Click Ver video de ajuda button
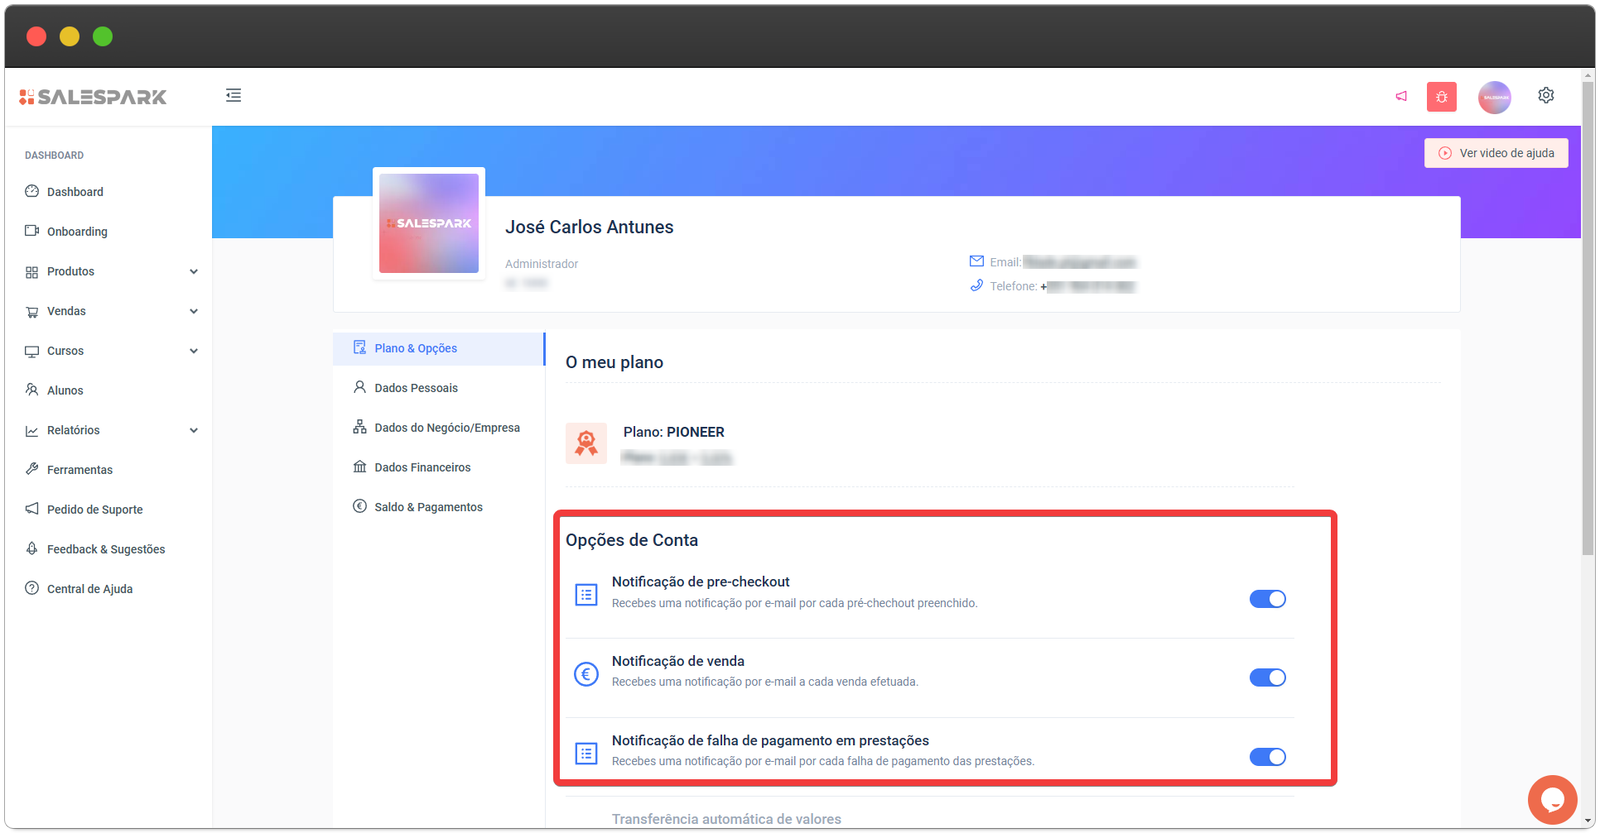The width and height of the screenshot is (1600, 833). coord(1496,153)
